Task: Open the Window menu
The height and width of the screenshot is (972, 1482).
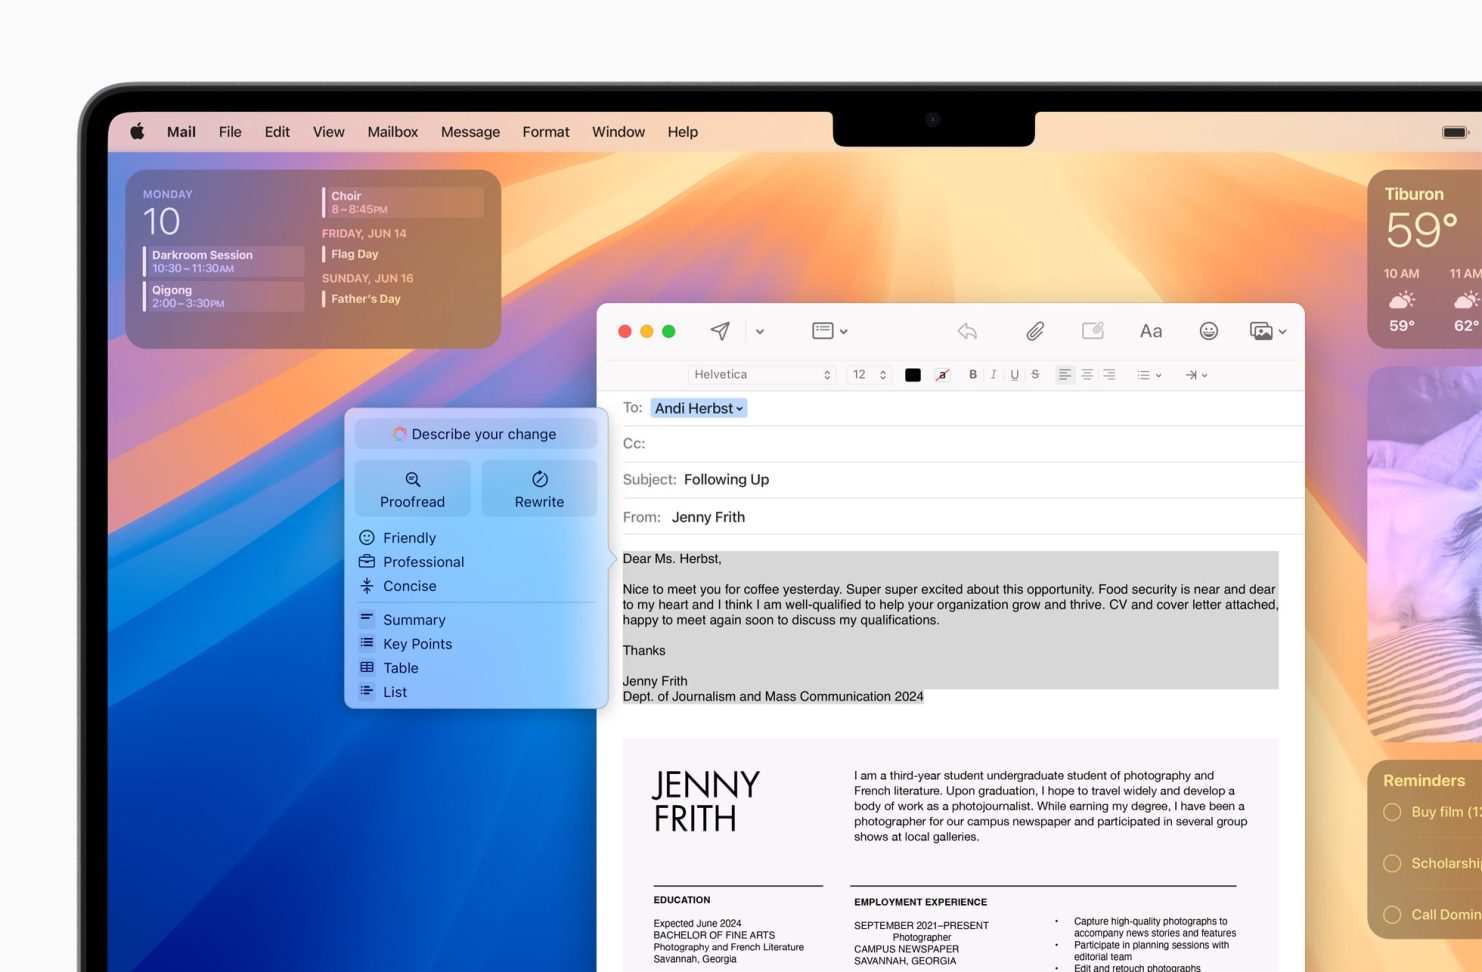Action: (x=618, y=132)
